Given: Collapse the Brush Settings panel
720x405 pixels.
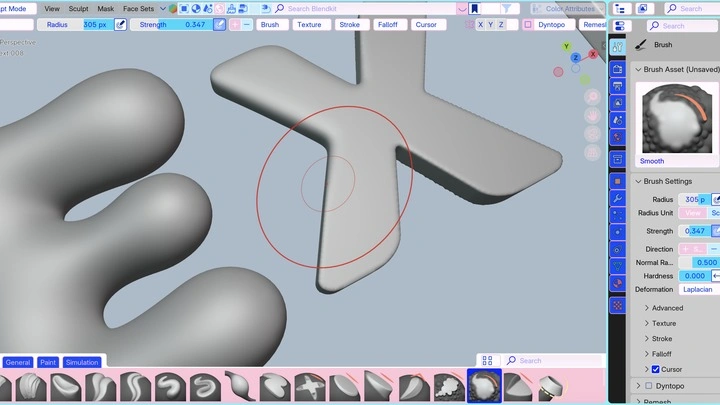Looking at the screenshot, I should [638, 181].
